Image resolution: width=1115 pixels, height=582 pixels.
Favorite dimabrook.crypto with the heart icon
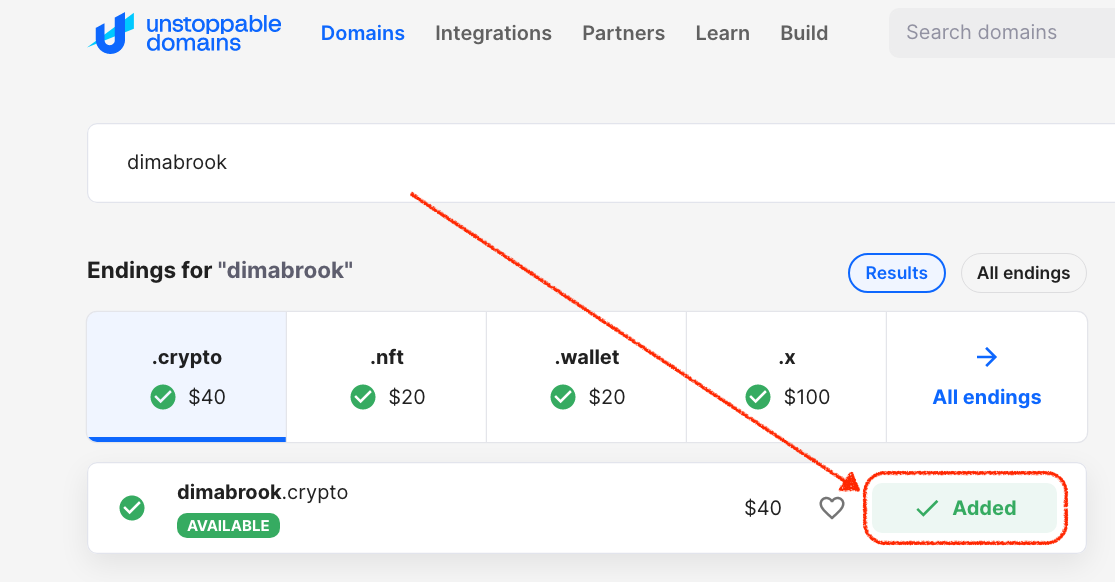(x=831, y=508)
